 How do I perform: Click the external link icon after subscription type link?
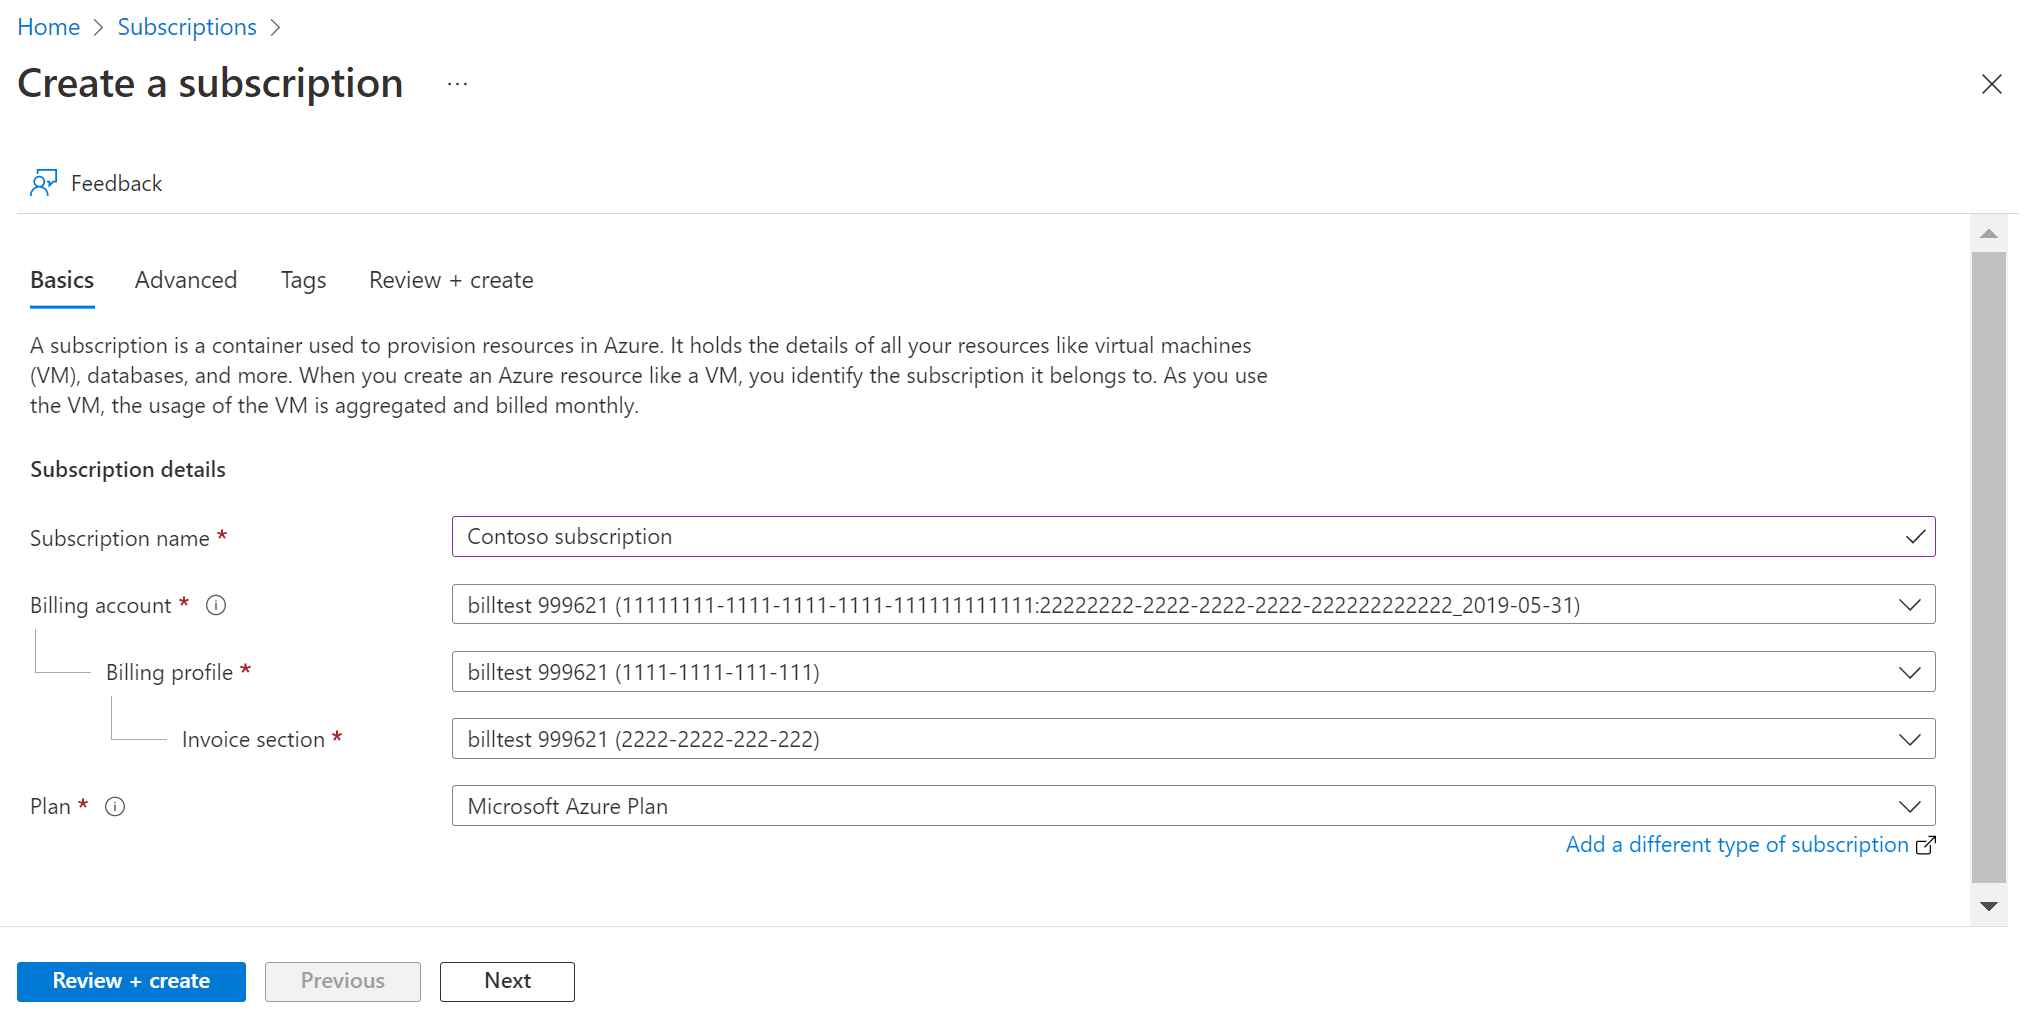click(1925, 846)
